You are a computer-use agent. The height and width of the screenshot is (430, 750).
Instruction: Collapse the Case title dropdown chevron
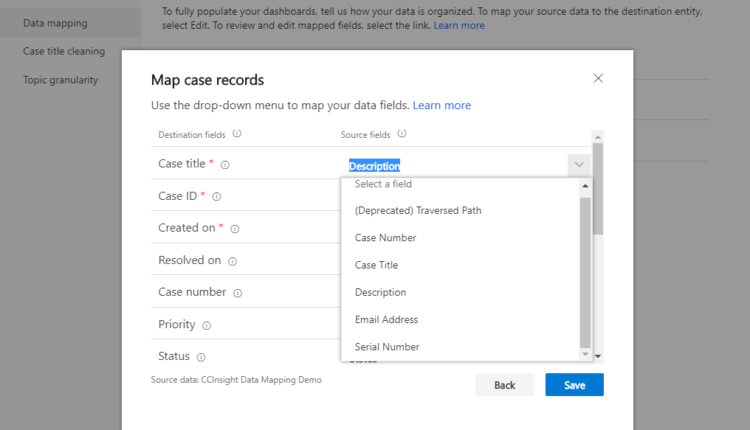click(578, 165)
